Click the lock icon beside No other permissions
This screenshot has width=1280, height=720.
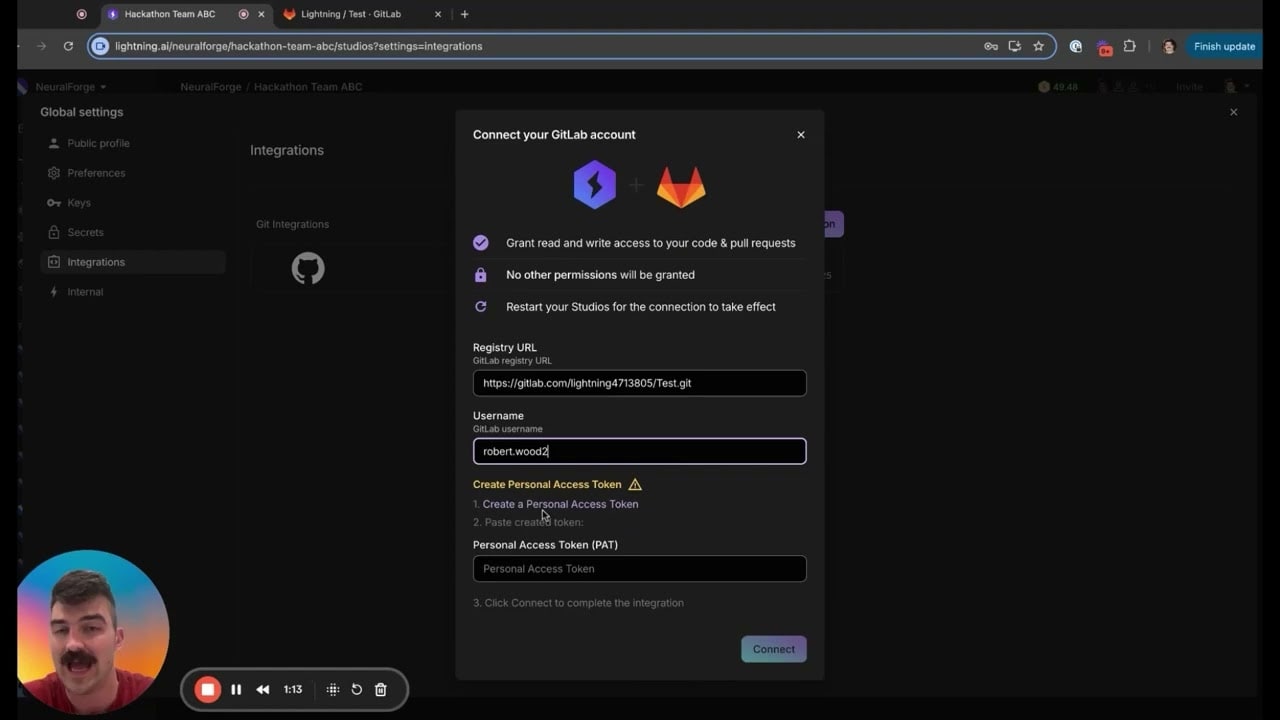pos(481,275)
